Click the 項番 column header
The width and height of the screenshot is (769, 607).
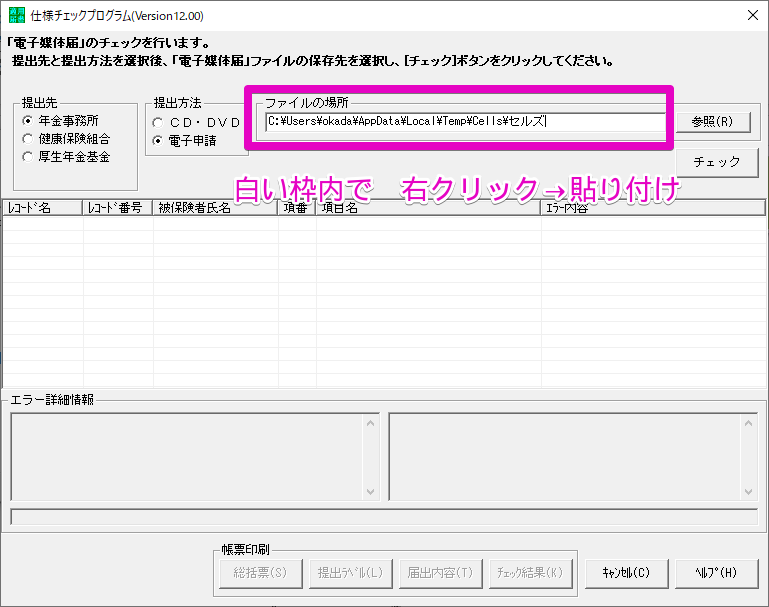click(297, 208)
